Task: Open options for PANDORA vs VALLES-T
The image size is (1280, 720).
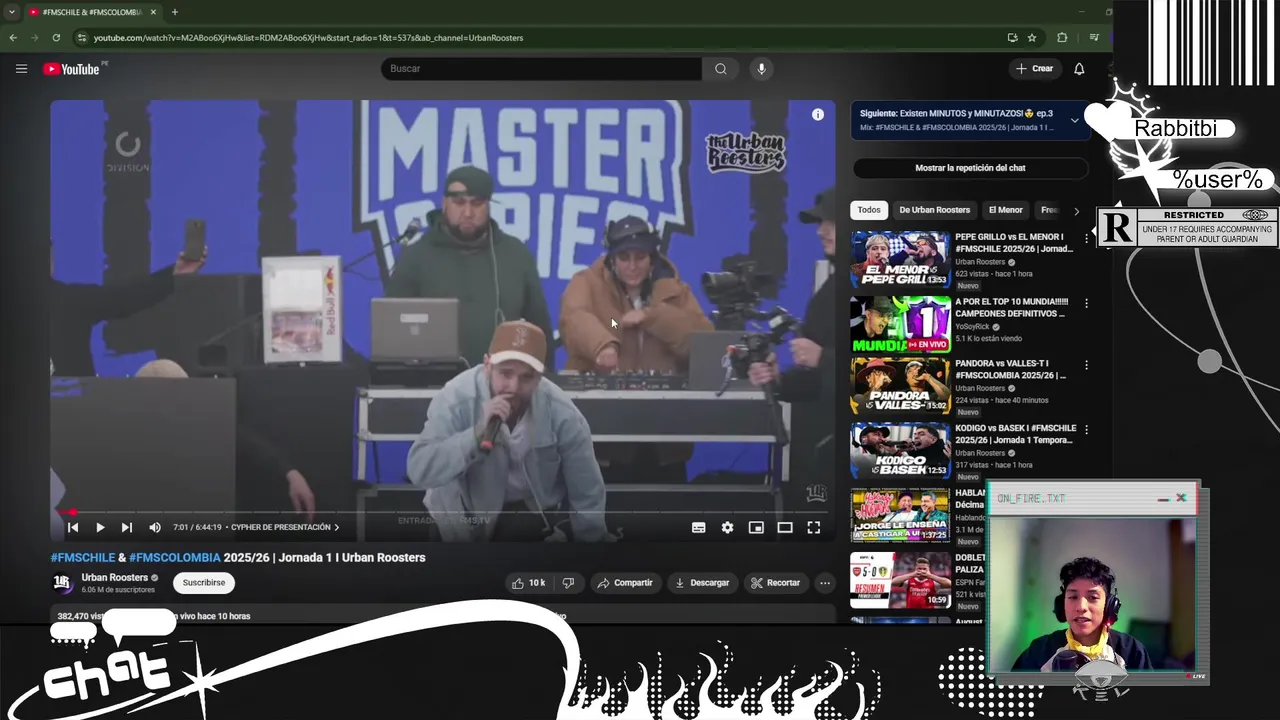Action: [x=1086, y=365]
